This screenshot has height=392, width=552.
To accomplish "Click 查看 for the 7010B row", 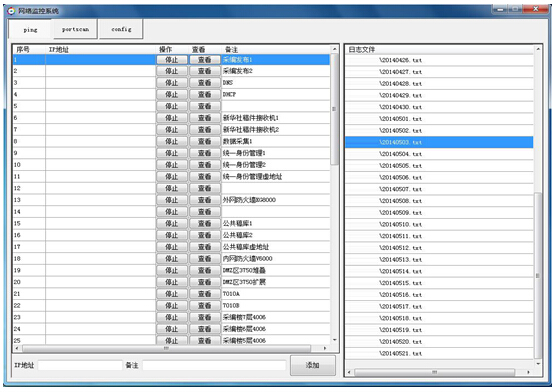I will click(205, 306).
